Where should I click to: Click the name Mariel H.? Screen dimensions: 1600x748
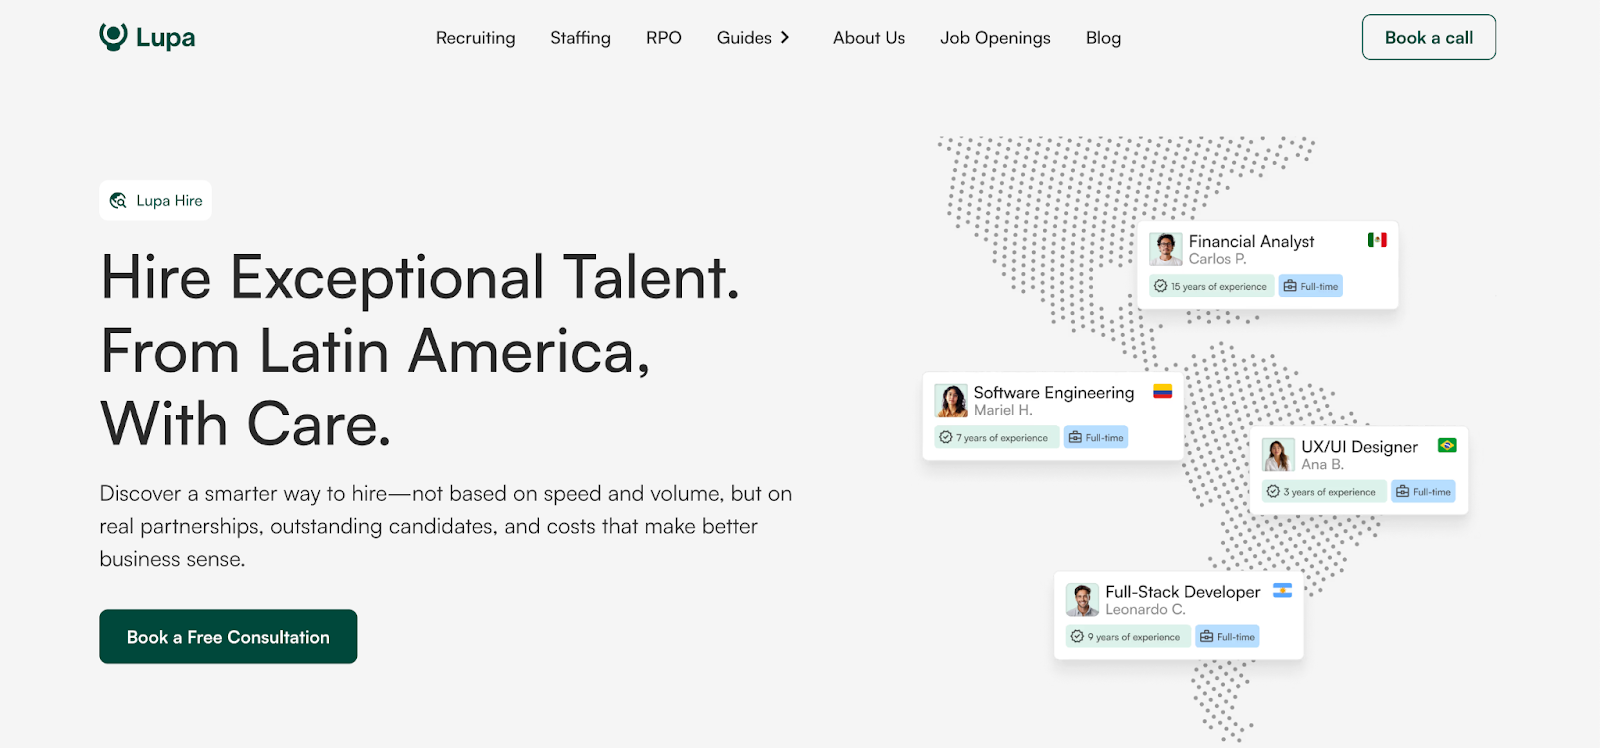[1003, 410]
